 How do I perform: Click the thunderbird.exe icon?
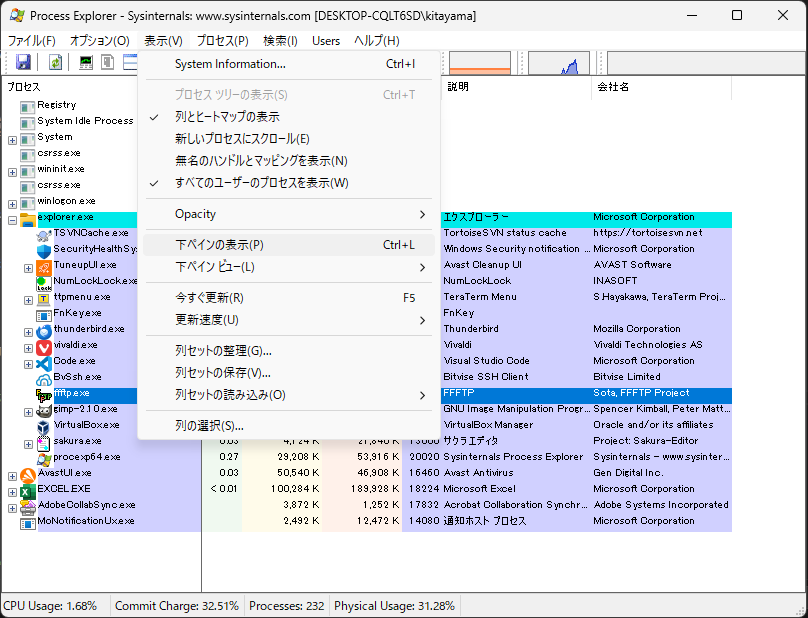tap(44, 331)
